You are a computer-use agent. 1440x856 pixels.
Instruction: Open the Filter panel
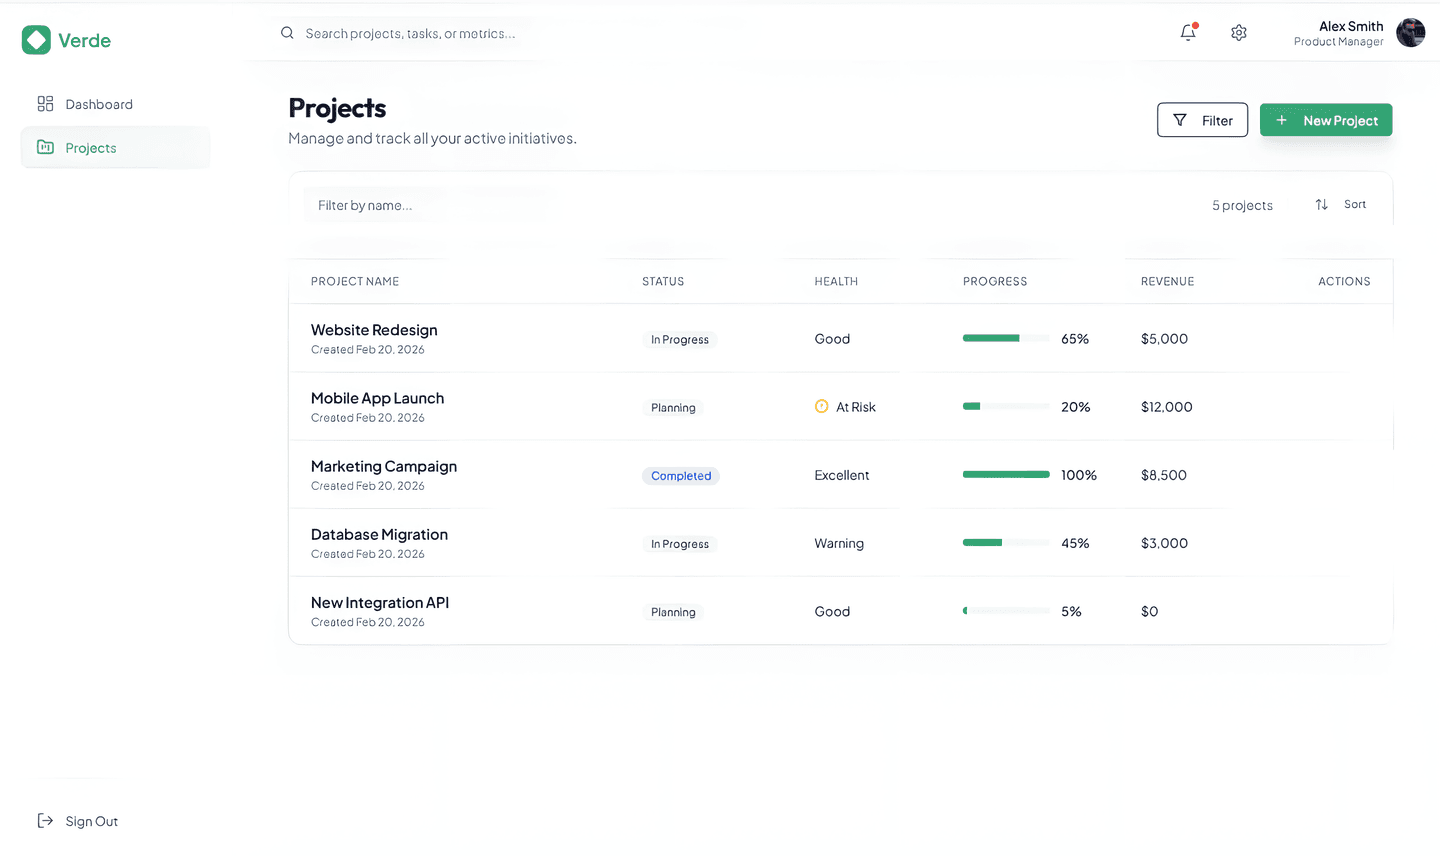pos(1202,119)
